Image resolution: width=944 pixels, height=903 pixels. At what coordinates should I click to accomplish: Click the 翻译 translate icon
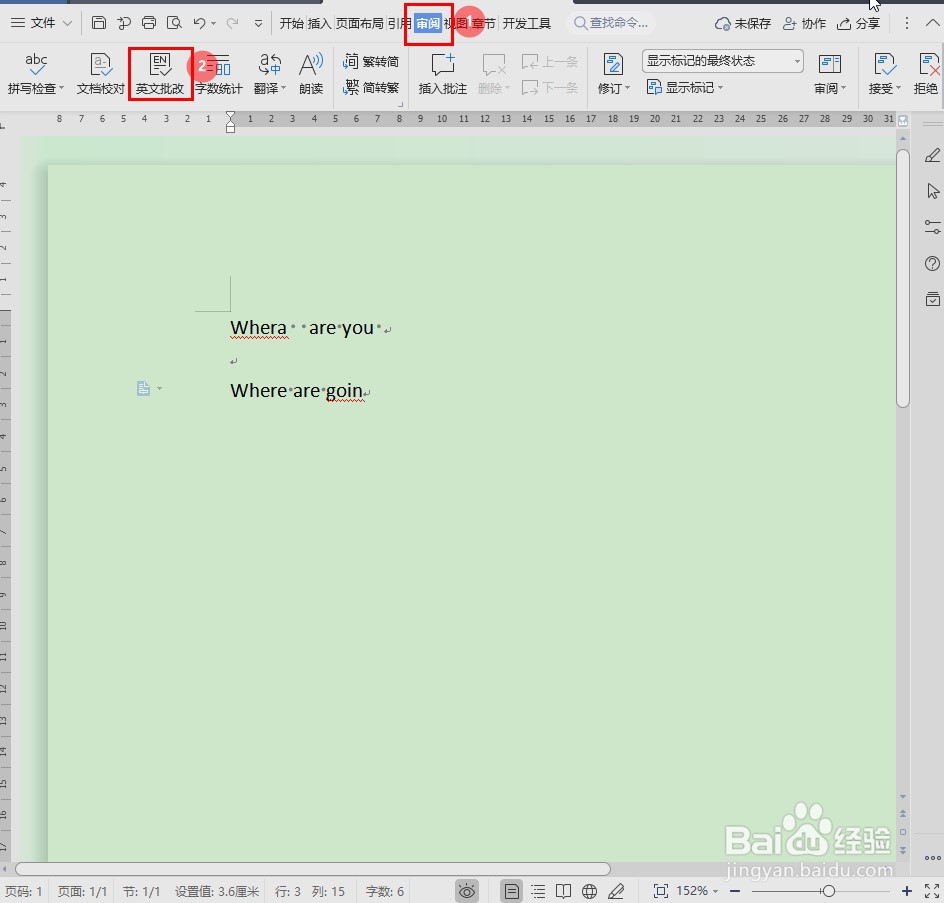[270, 64]
